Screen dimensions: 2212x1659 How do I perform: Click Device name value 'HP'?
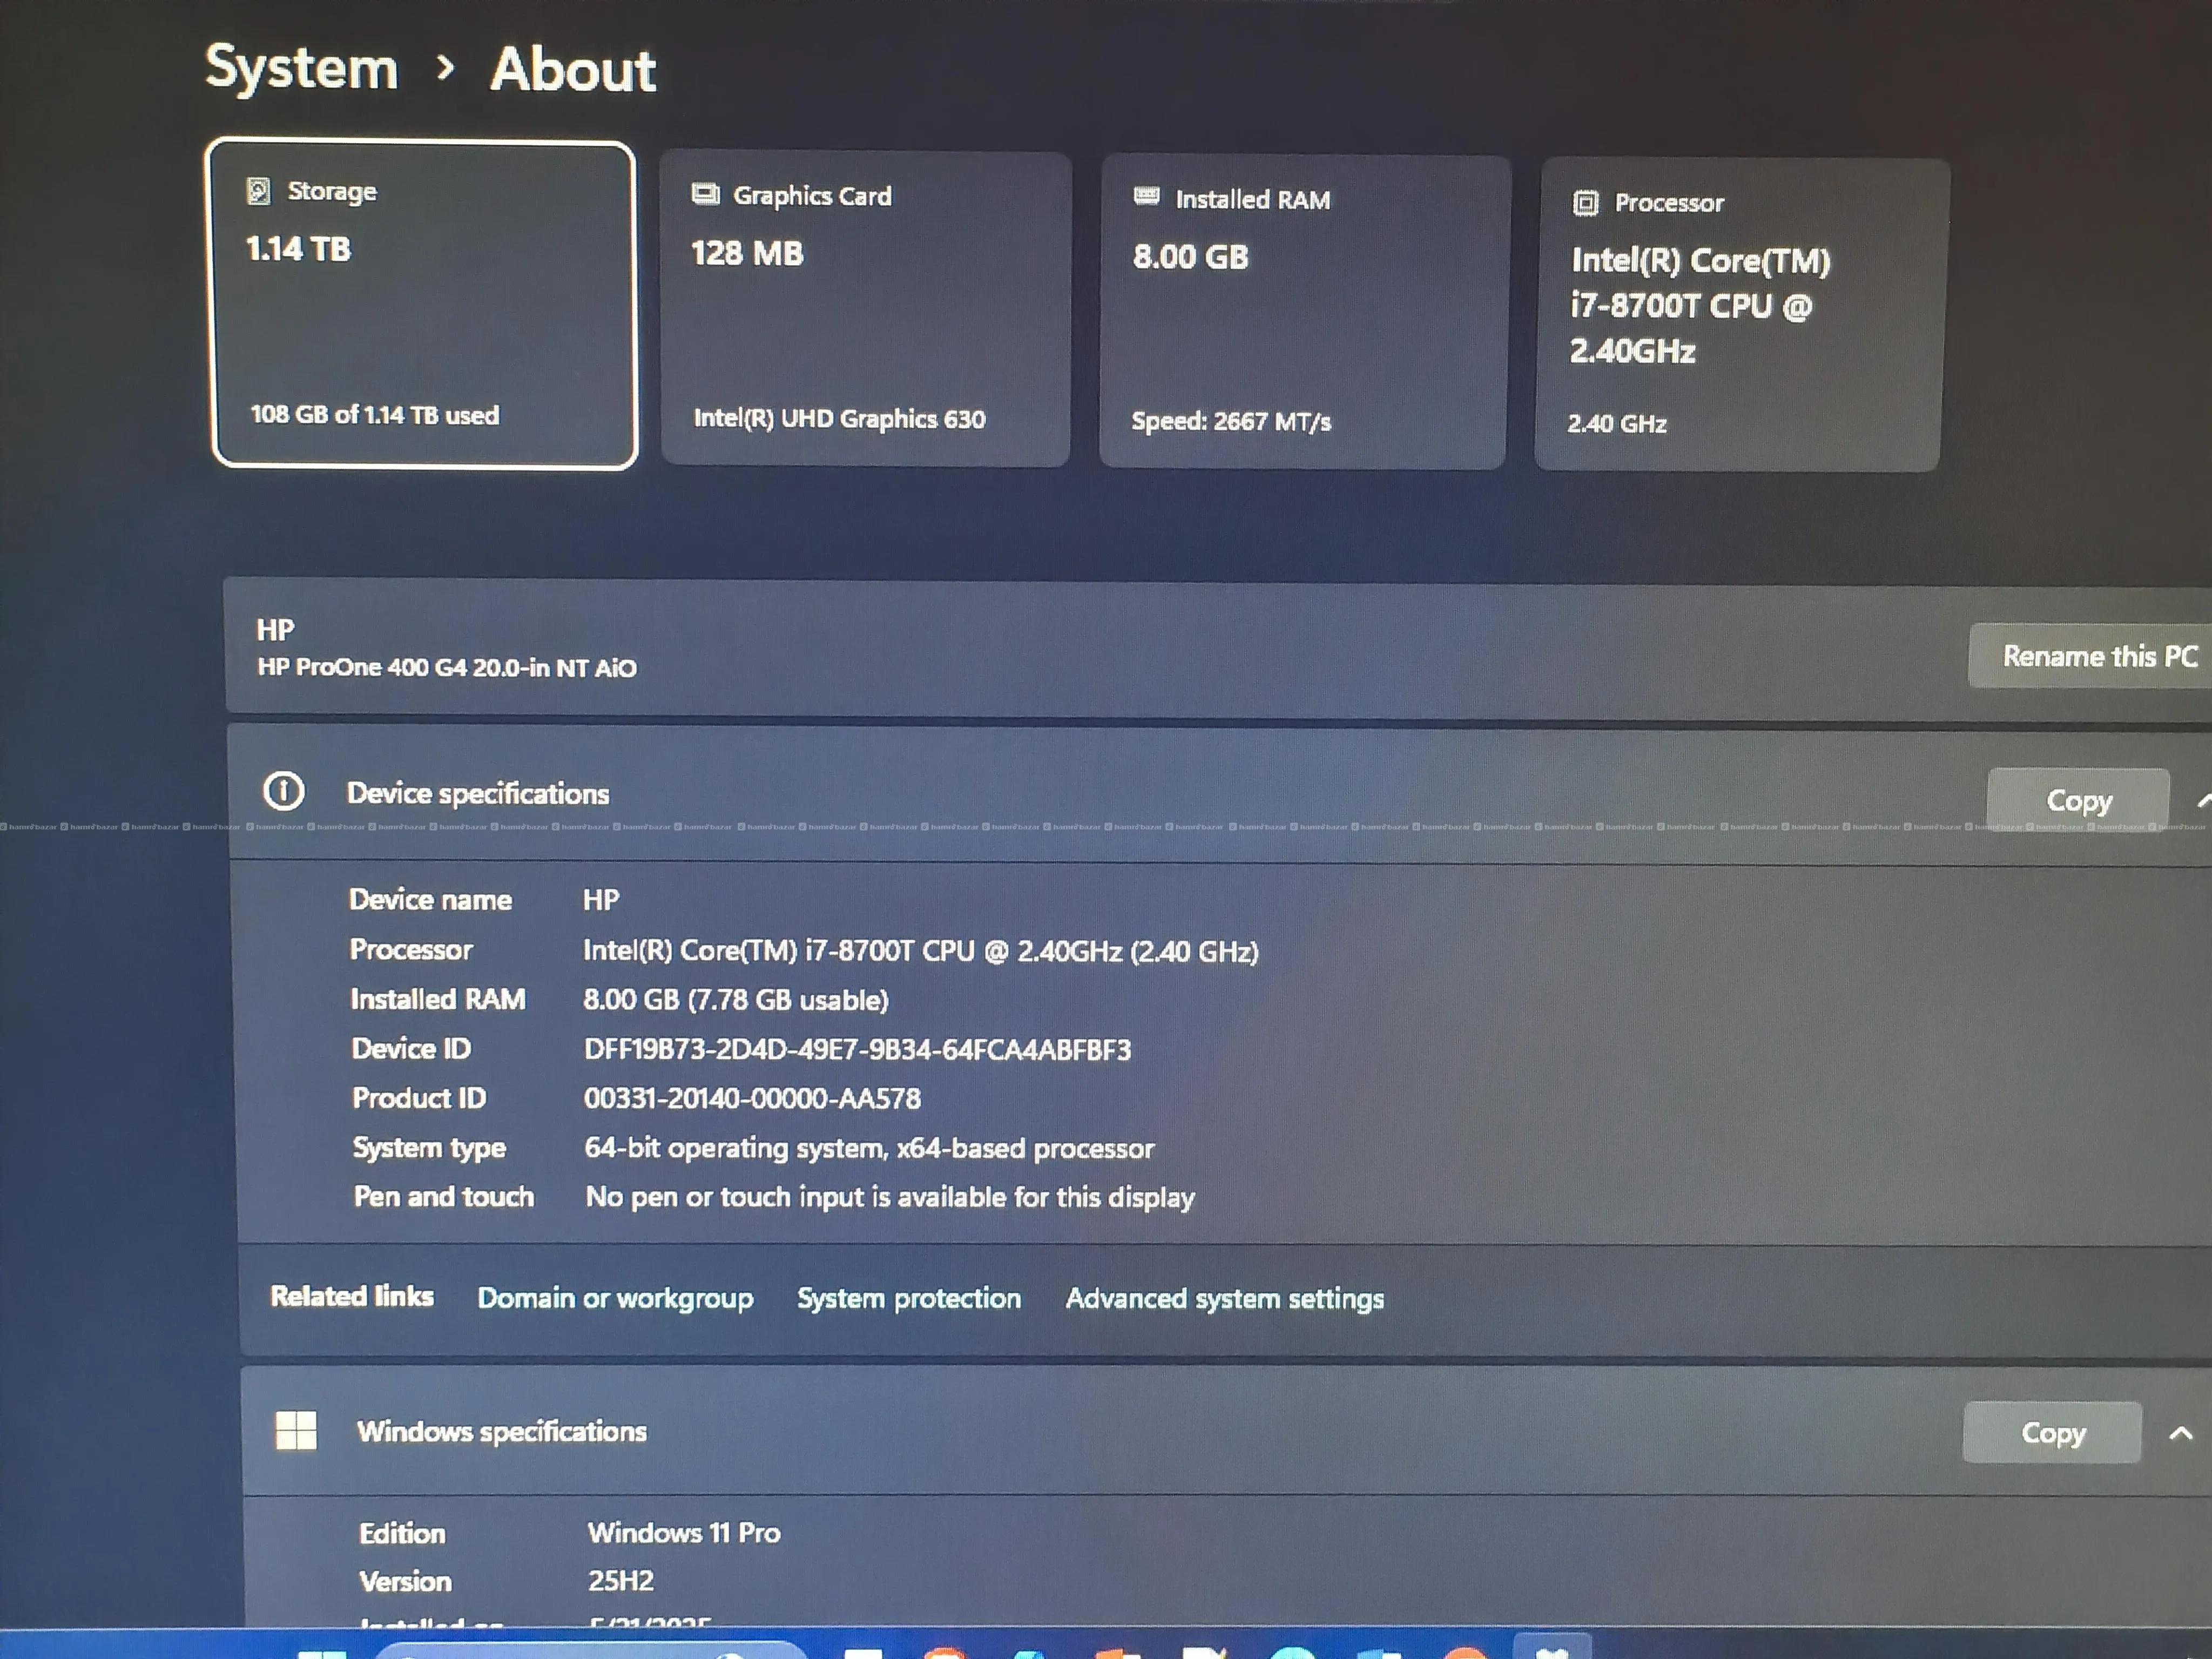[x=601, y=900]
